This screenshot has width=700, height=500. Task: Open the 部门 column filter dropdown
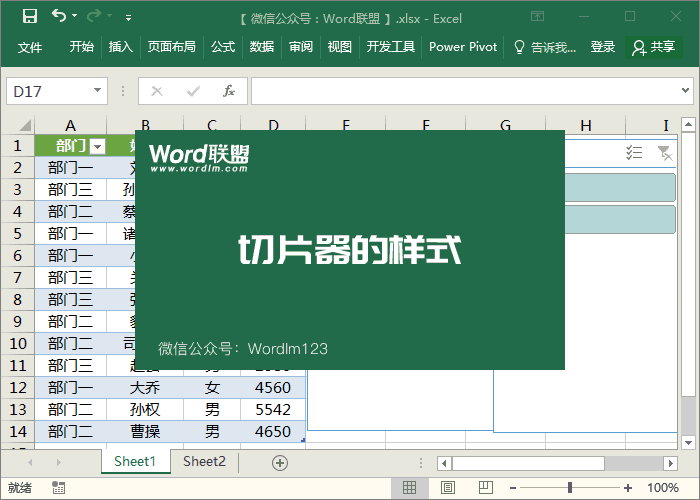(x=98, y=146)
